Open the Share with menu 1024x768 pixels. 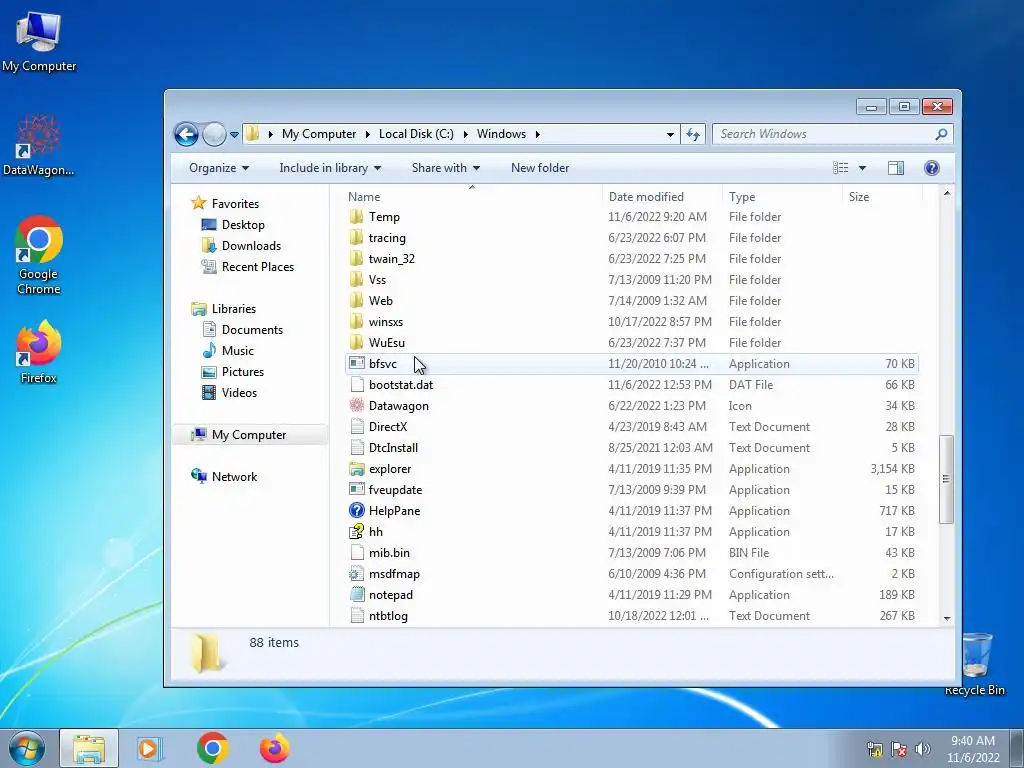(x=445, y=168)
